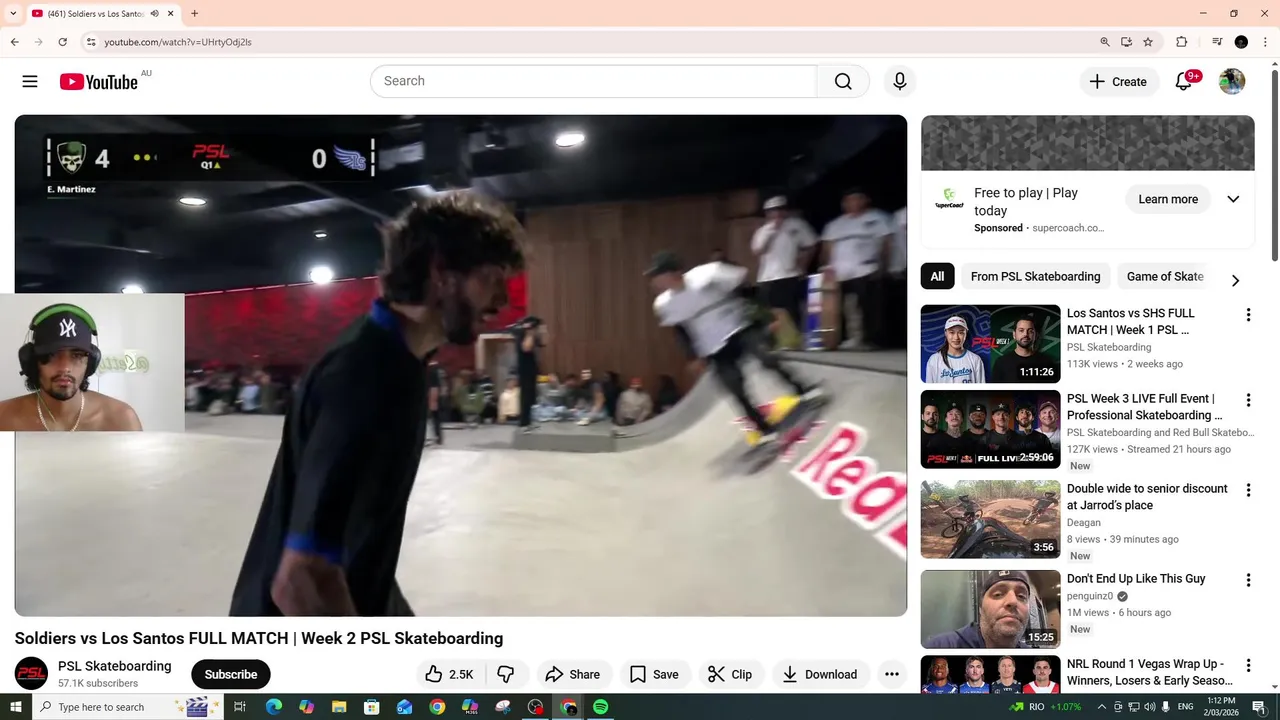The width and height of the screenshot is (1280, 720).
Task: Click the browser address bar URL
Action: pos(178,42)
